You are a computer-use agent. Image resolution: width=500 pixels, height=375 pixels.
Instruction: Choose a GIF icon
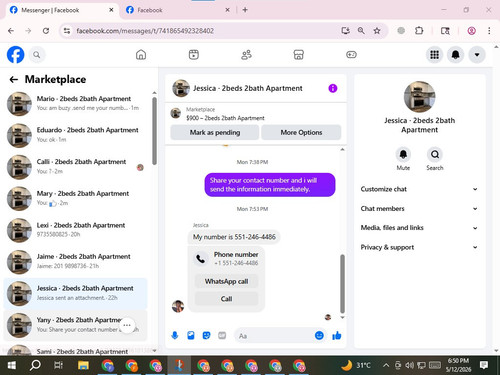[x=222, y=335]
